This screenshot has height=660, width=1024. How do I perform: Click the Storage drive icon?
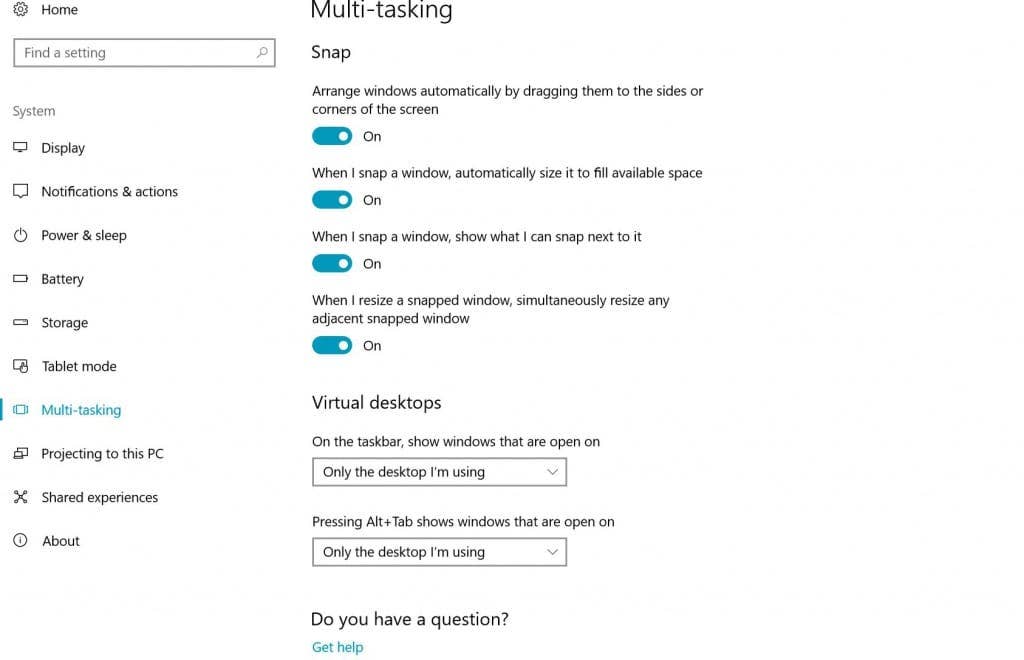click(21, 322)
